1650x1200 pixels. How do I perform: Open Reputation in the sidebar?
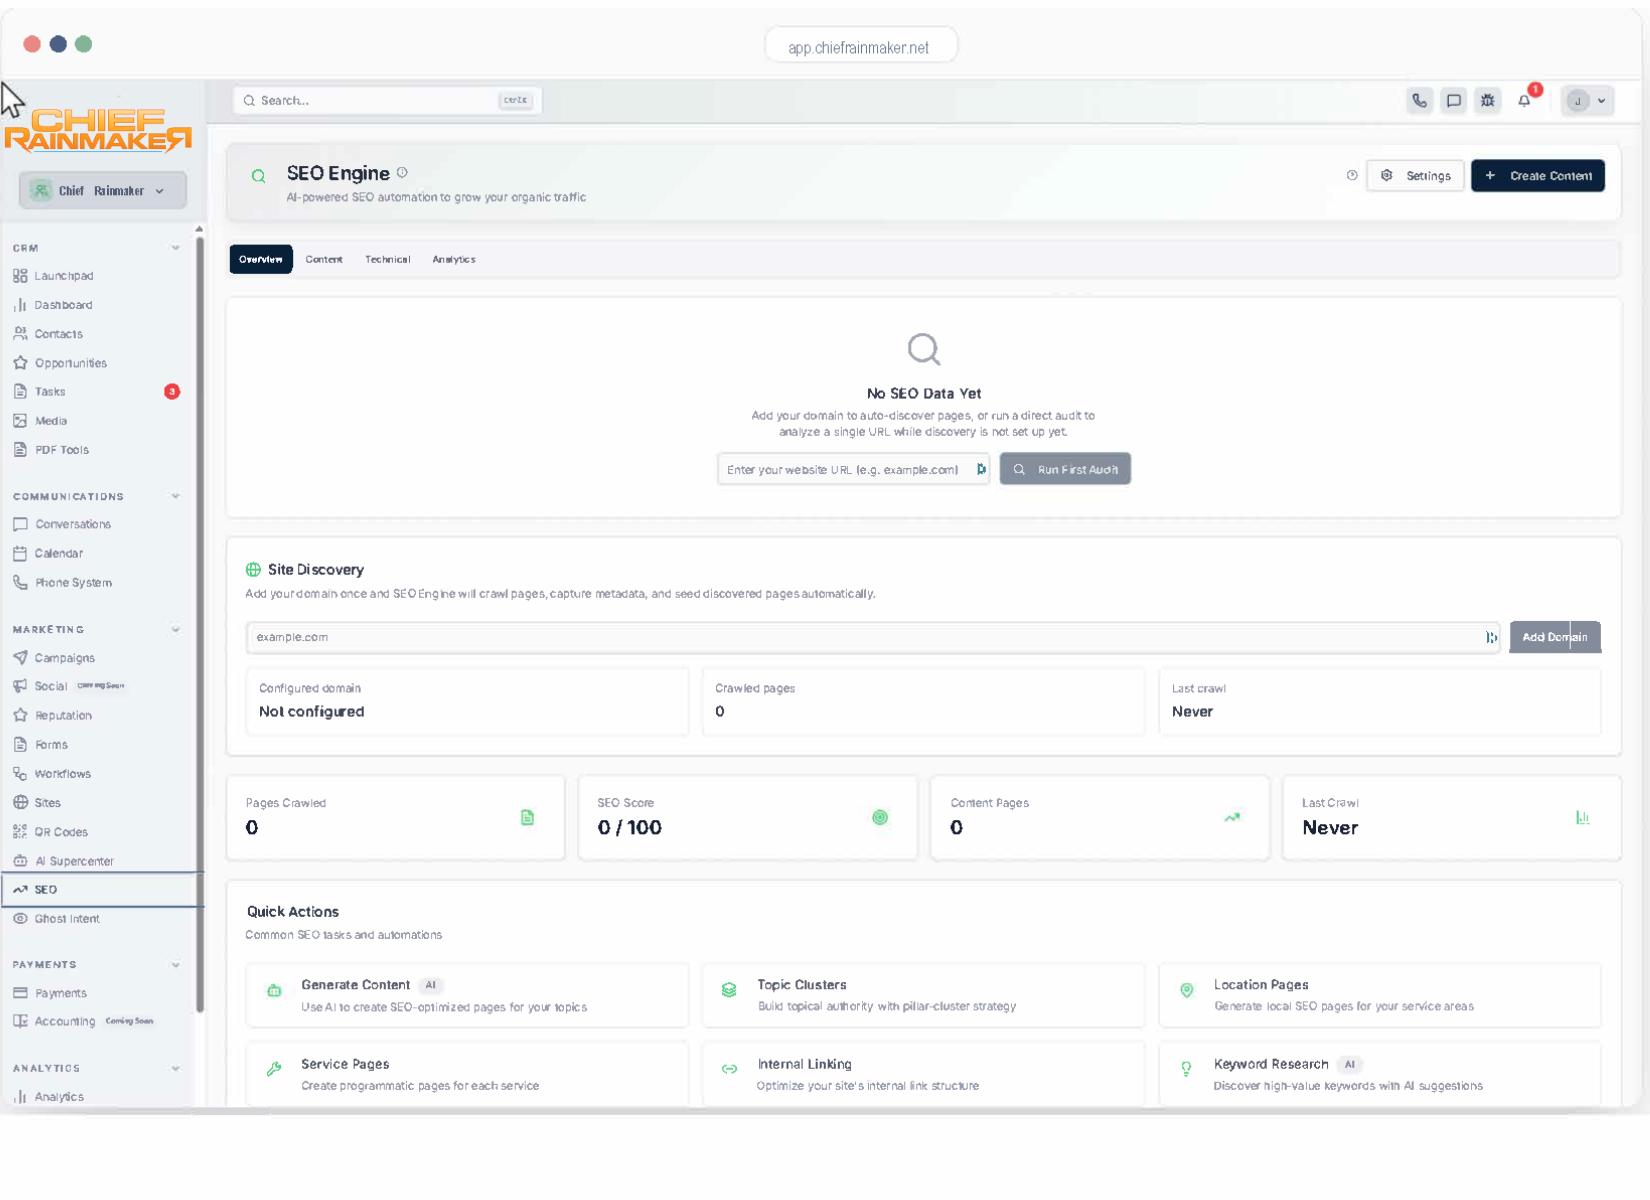pos(63,716)
